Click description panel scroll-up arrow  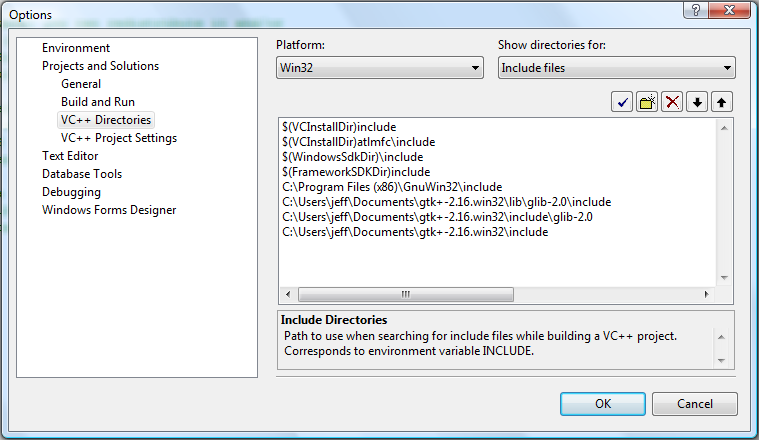pyautogui.click(x=721, y=337)
